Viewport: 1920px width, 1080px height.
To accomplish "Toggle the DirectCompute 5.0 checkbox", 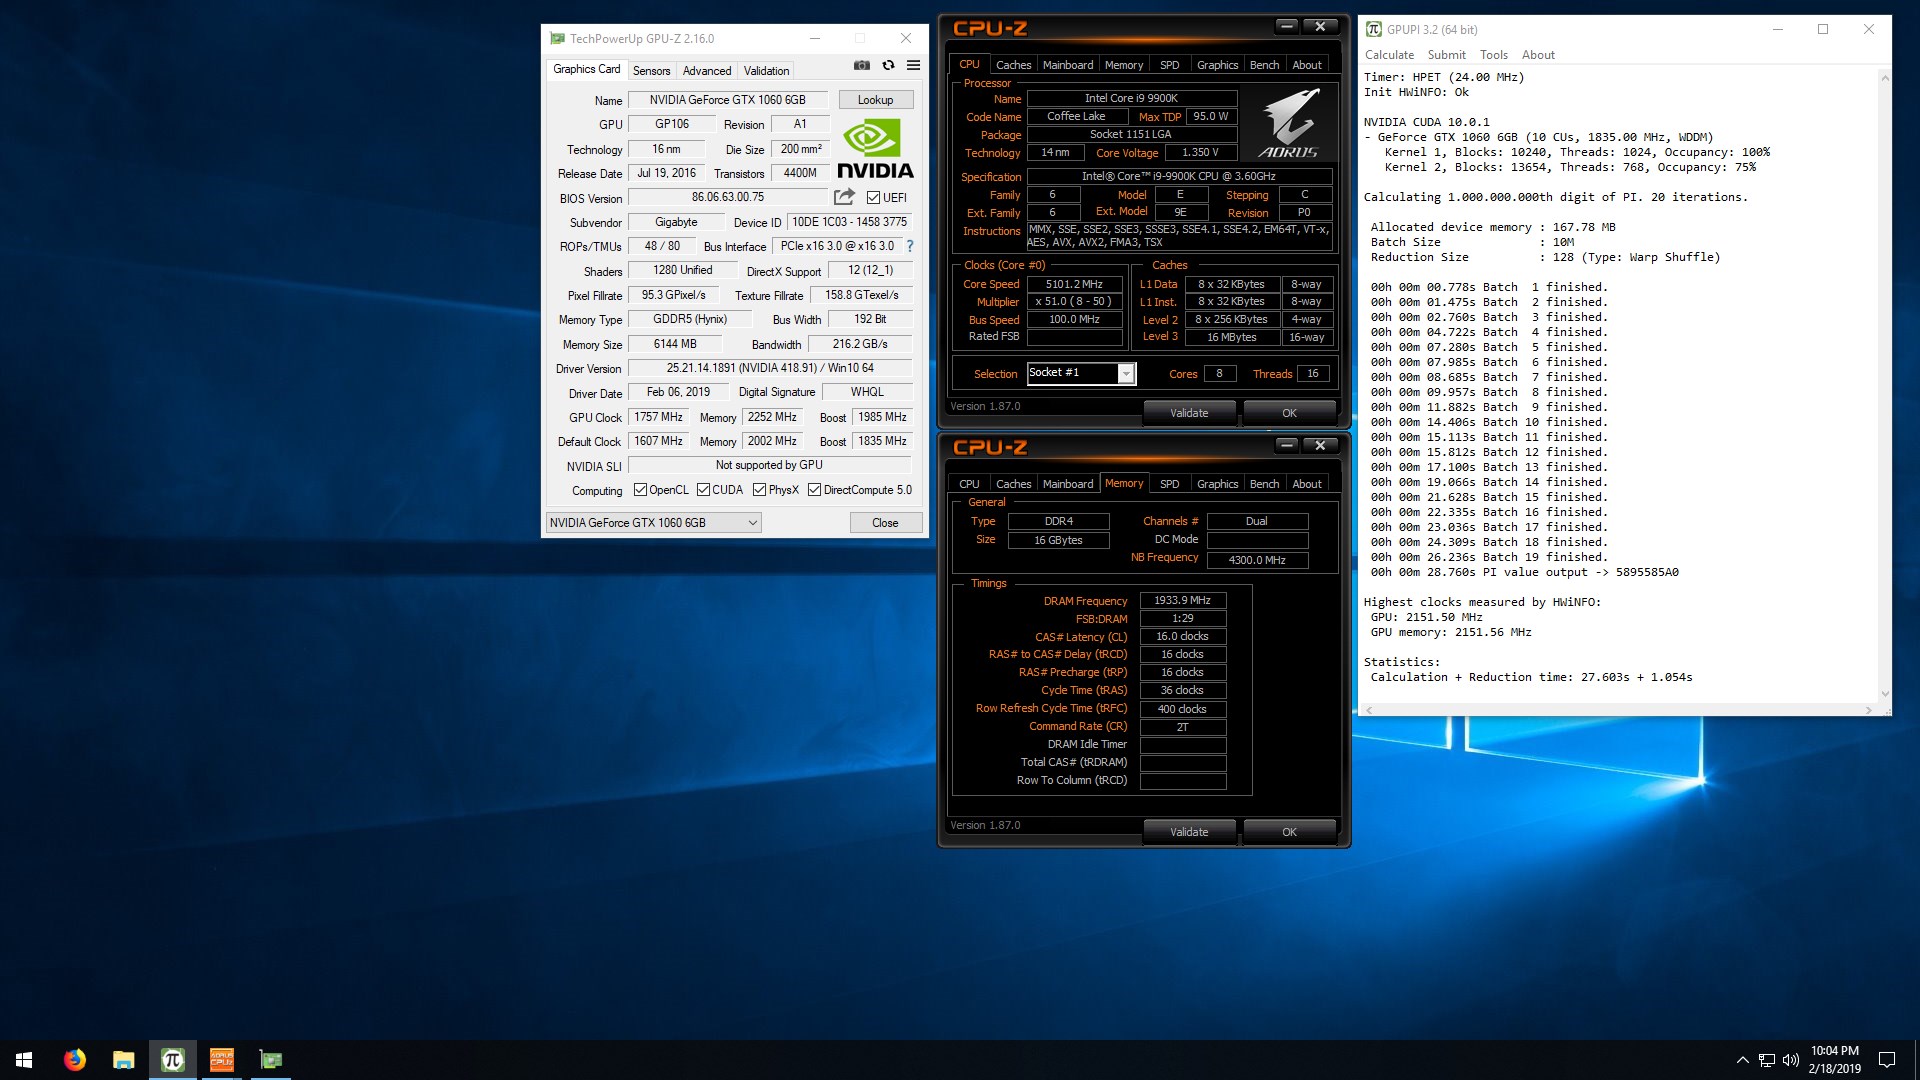I will point(814,490).
